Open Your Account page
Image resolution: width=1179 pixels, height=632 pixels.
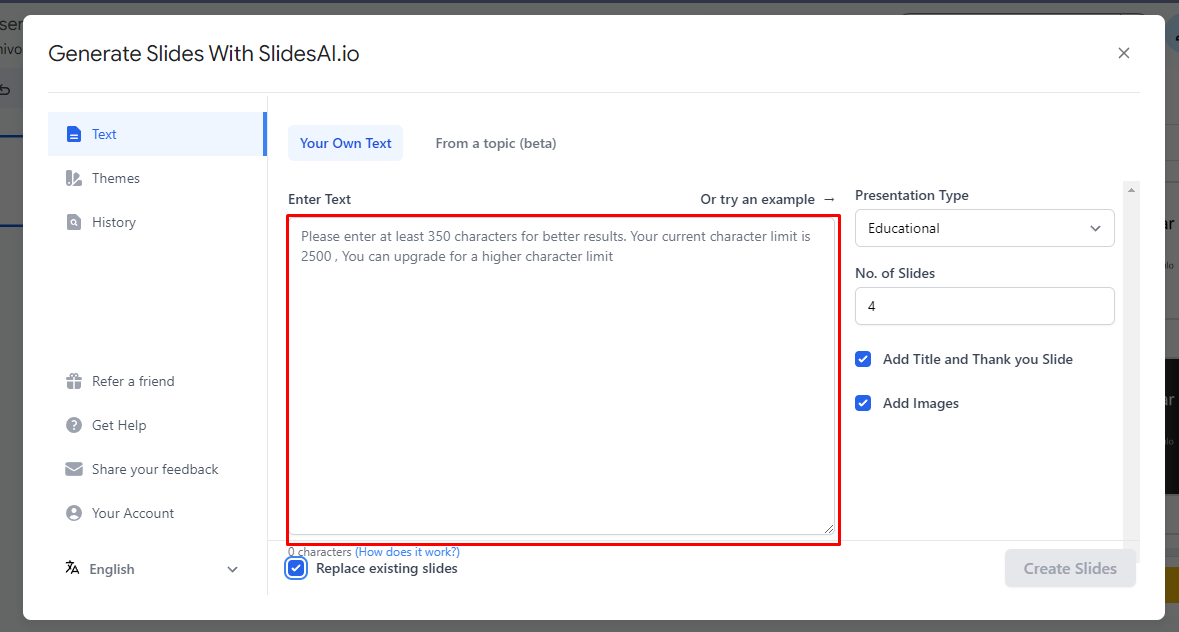click(133, 513)
